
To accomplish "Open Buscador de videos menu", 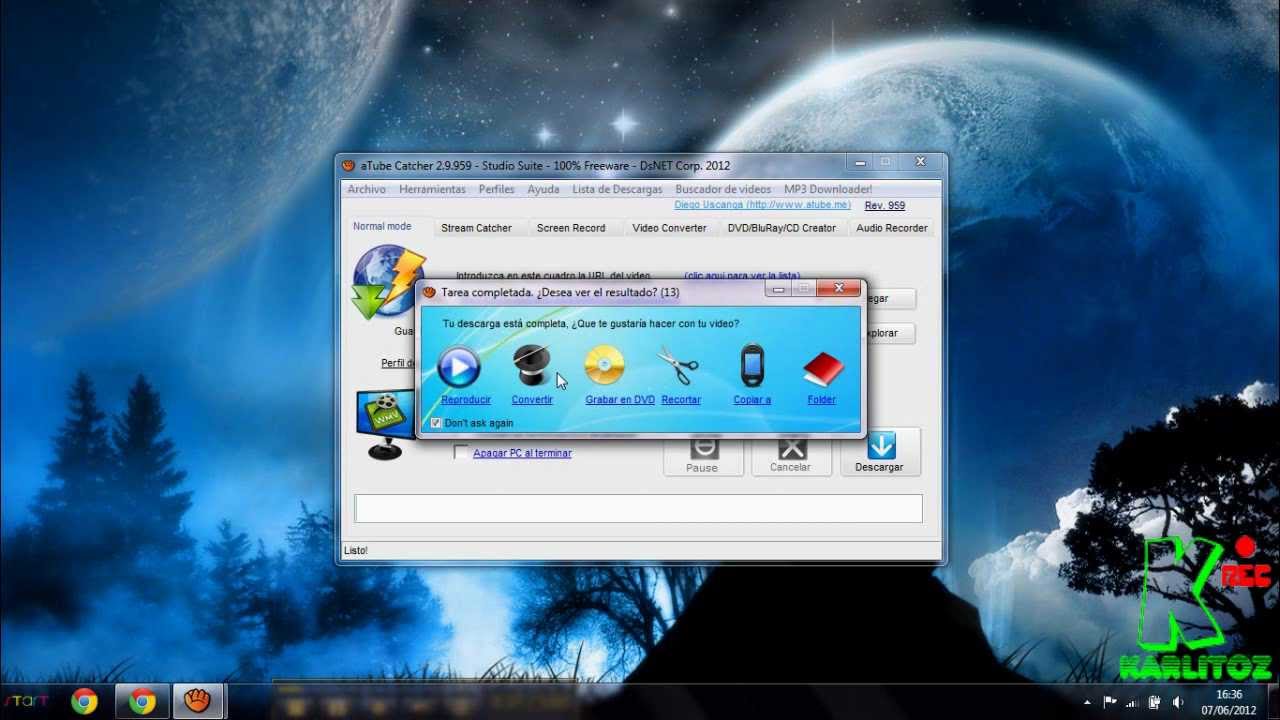I will [x=723, y=189].
